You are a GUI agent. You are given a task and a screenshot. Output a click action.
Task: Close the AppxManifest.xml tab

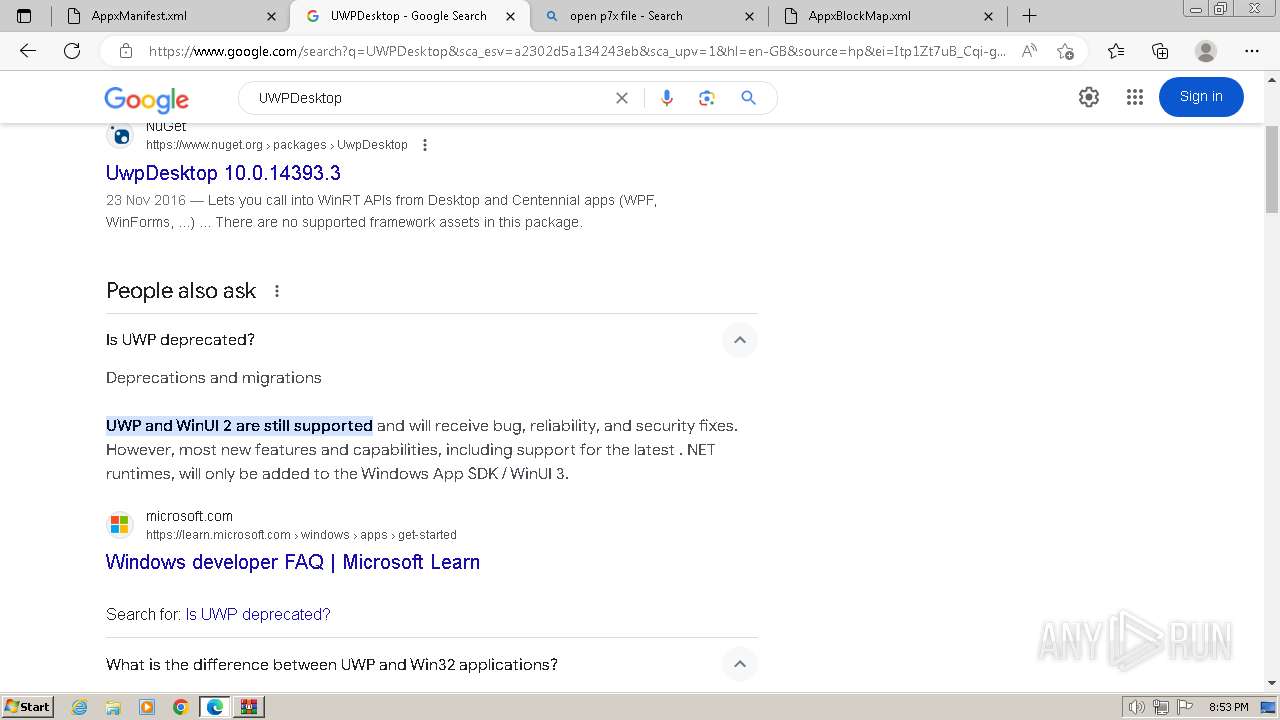coord(272,16)
